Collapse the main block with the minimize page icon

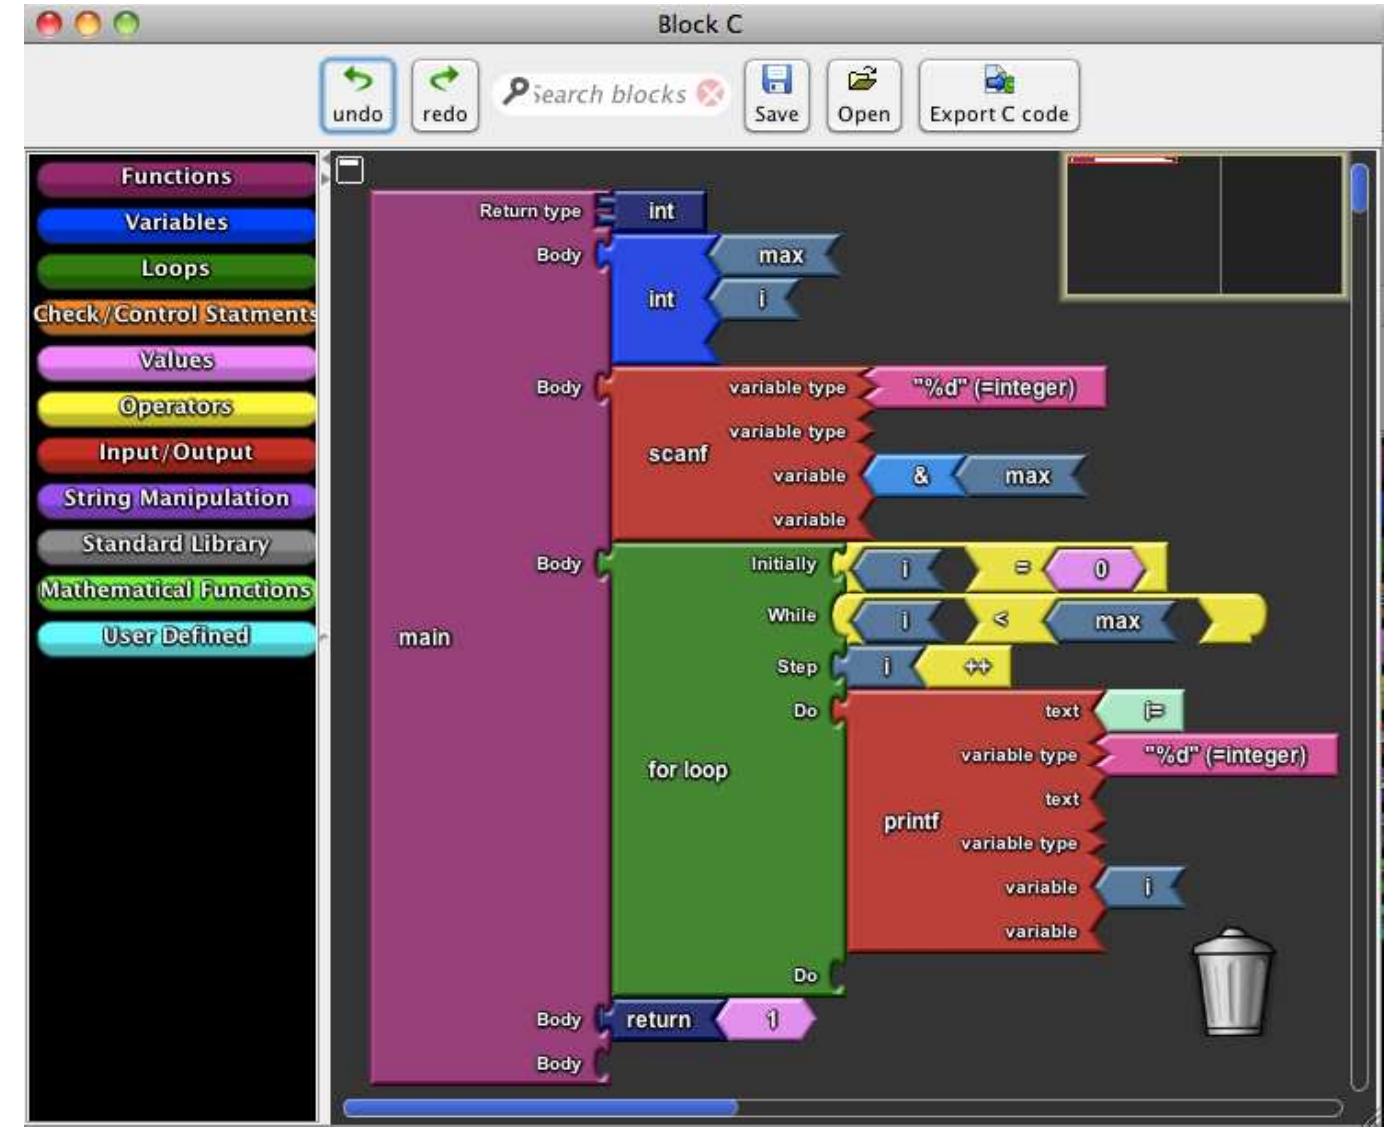click(x=350, y=170)
